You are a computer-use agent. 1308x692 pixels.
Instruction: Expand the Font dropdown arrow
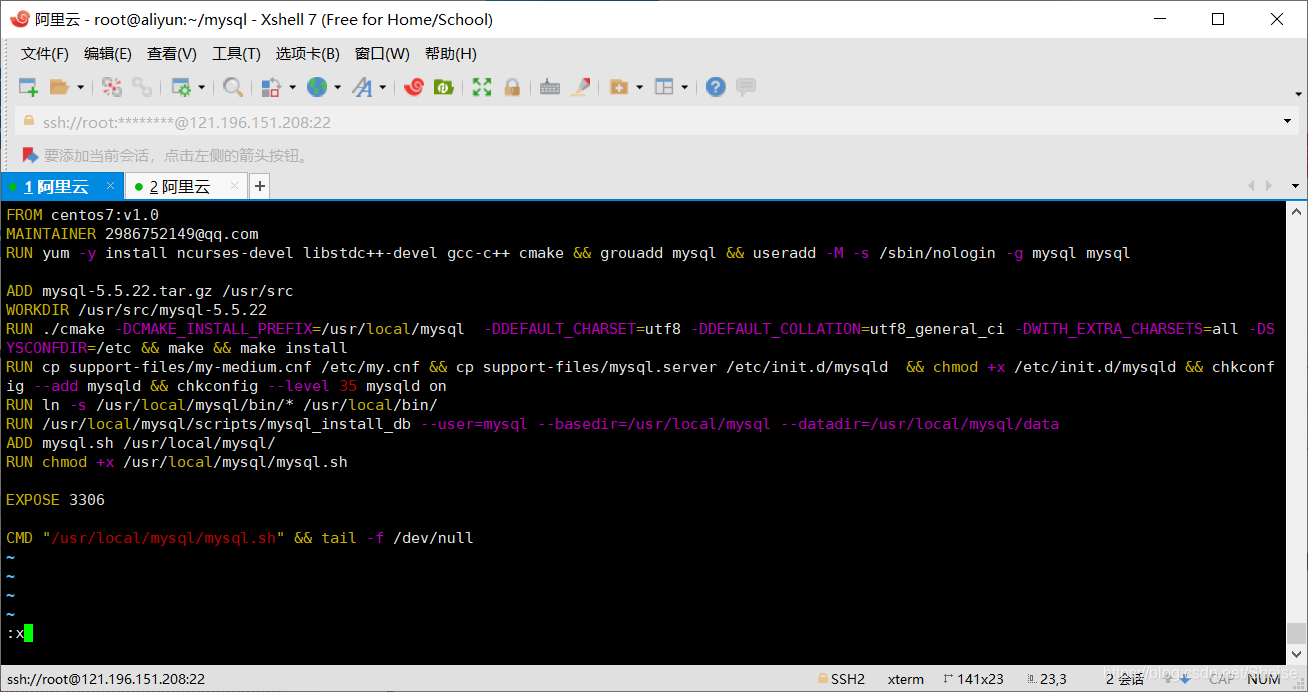click(383, 87)
